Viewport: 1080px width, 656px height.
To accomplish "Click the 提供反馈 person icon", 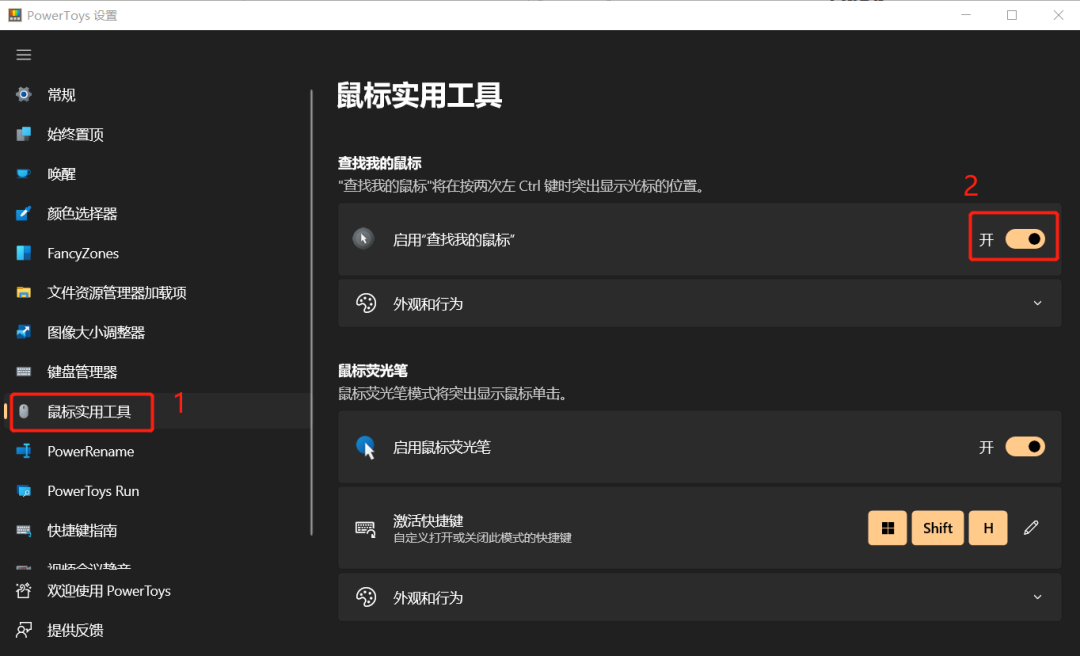I will tap(23, 630).
